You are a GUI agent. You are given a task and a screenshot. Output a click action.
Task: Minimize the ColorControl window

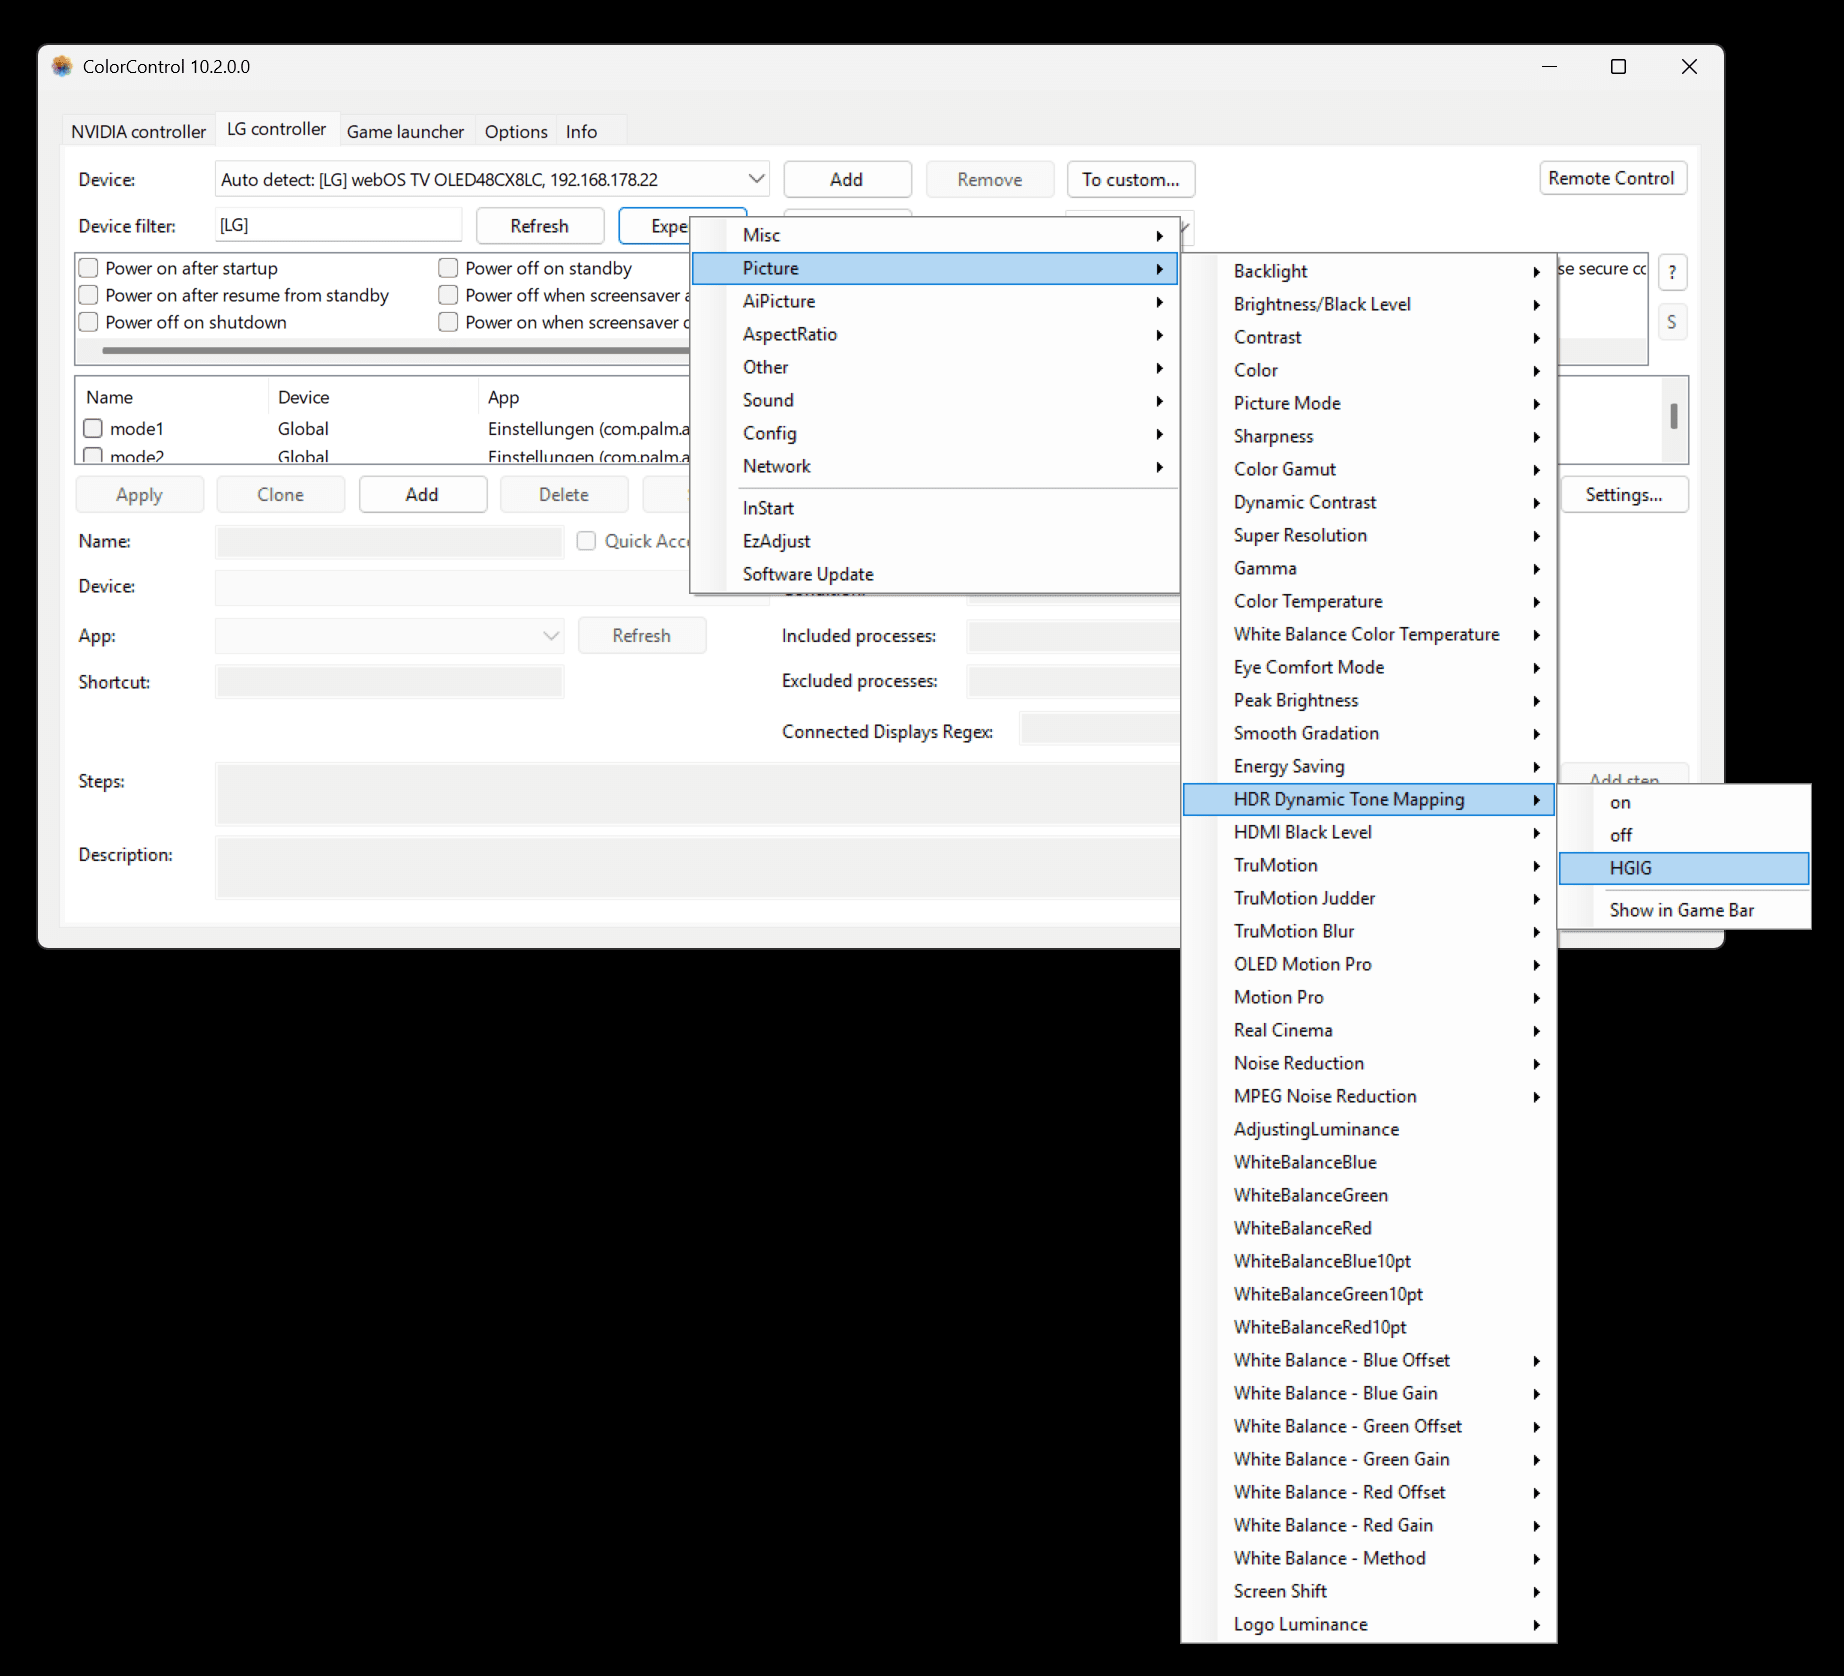[x=1549, y=66]
